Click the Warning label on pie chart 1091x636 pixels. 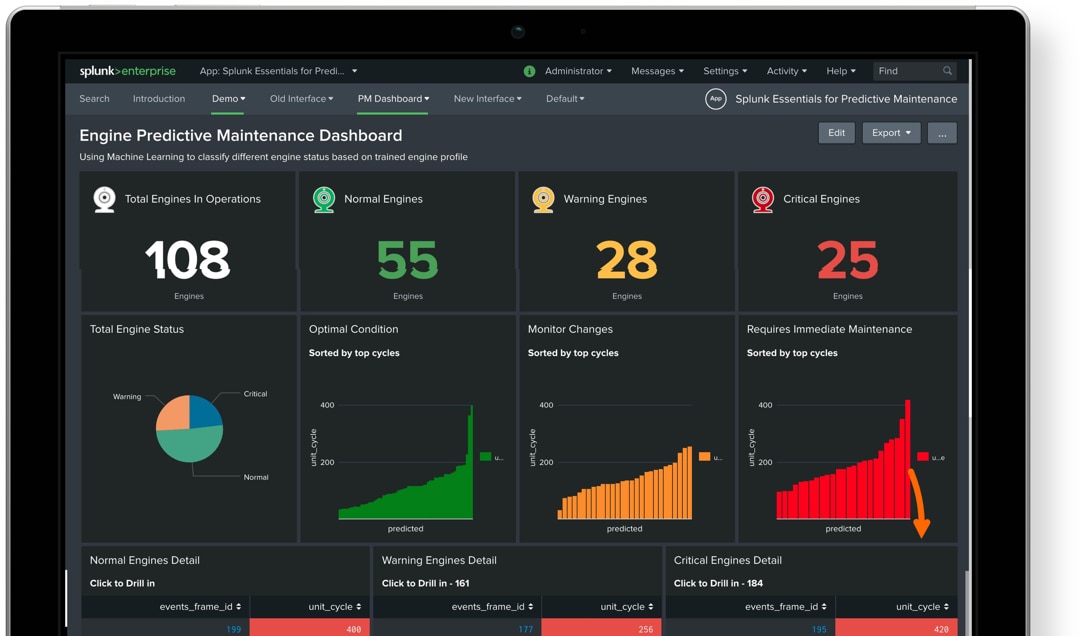(127, 397)
